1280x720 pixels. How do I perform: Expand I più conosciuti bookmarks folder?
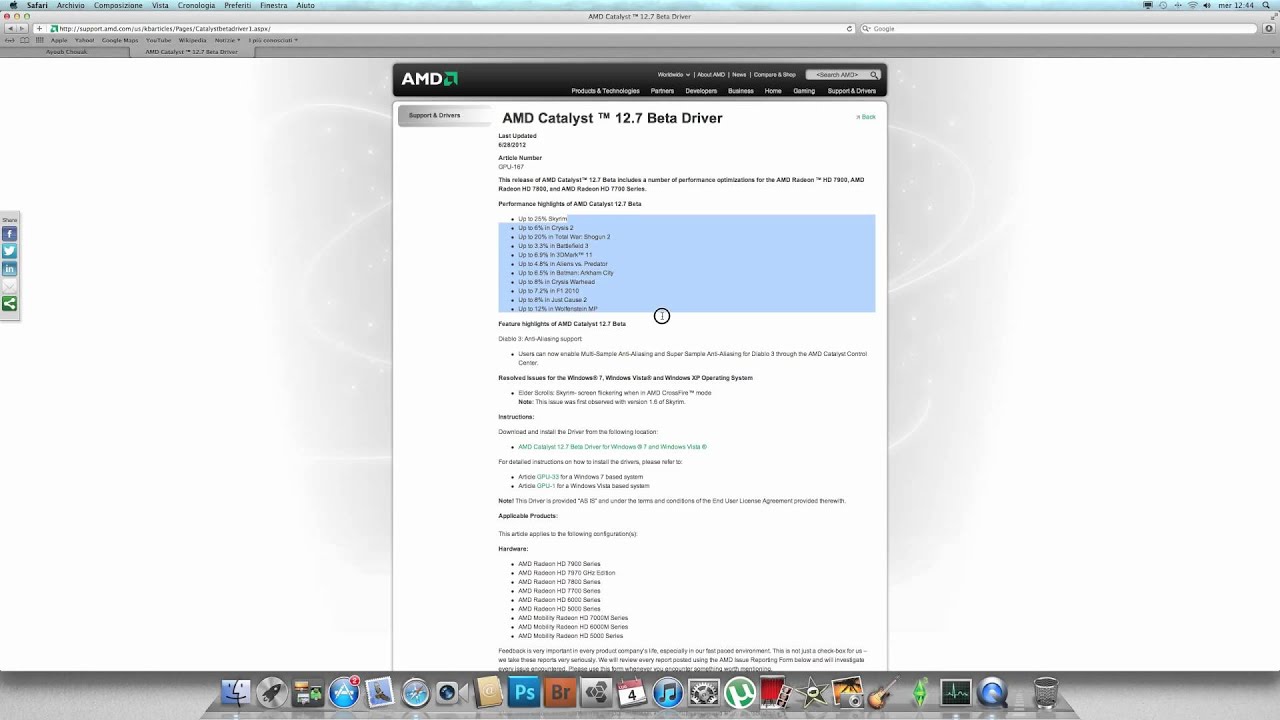tap(273, 40)
